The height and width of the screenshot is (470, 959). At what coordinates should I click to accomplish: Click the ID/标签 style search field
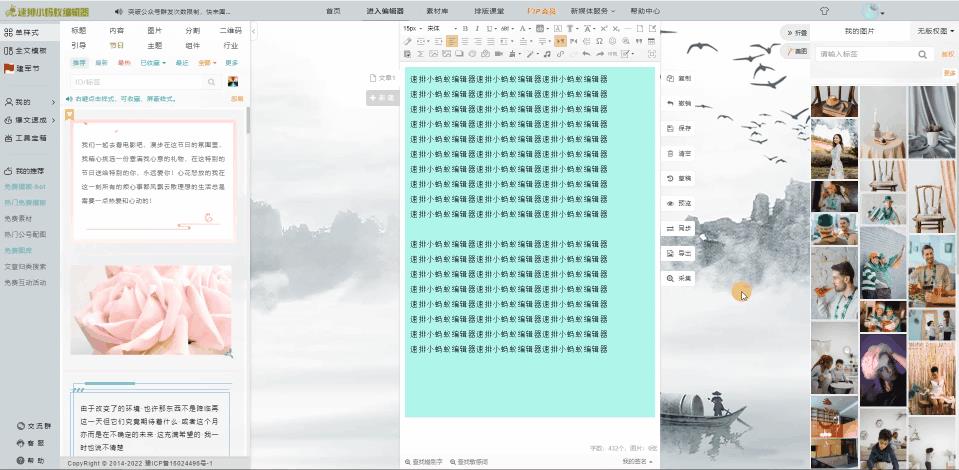click(140, 82)
